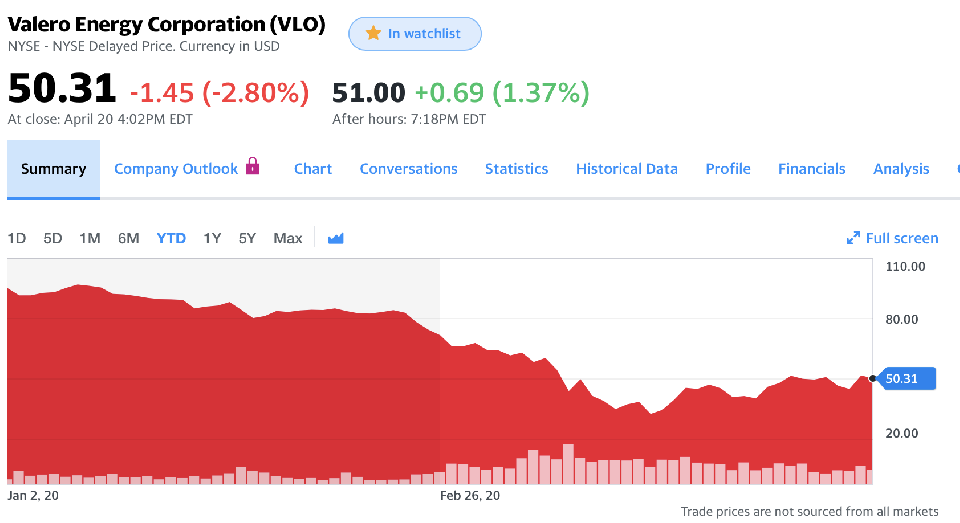
Task: Switch to the Statistics tab
Action: [x=516, y=169]
